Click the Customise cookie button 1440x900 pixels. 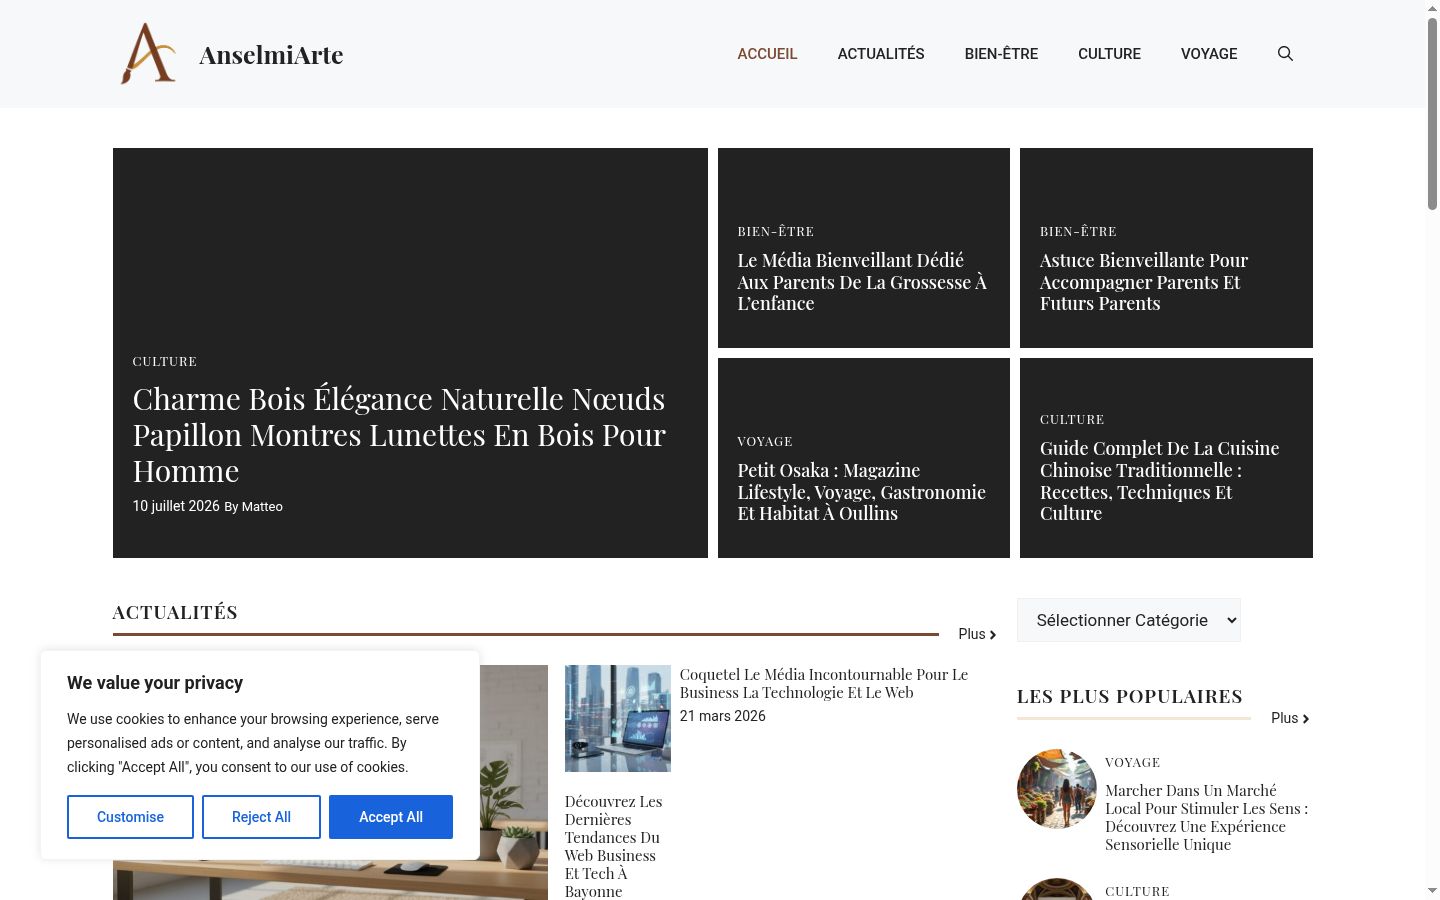pos(130,817)
